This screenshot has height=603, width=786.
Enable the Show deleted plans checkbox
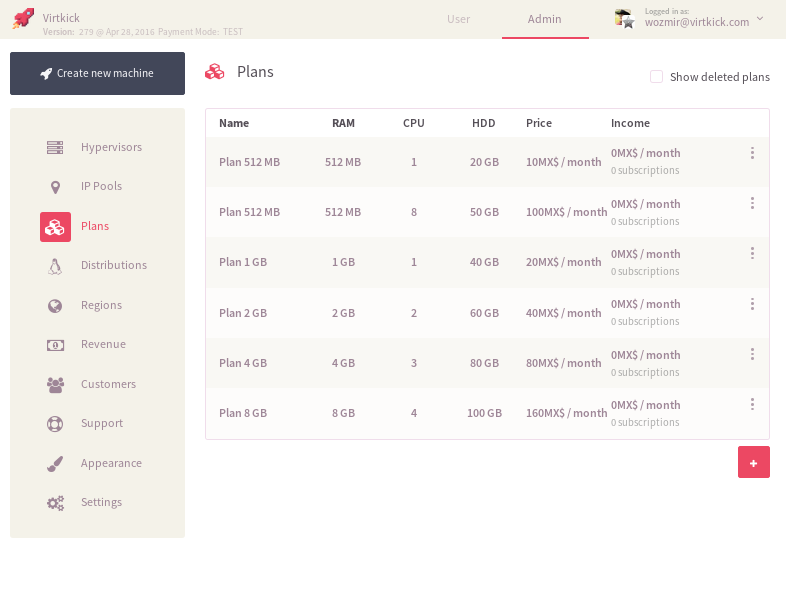[x=656, y=77]
